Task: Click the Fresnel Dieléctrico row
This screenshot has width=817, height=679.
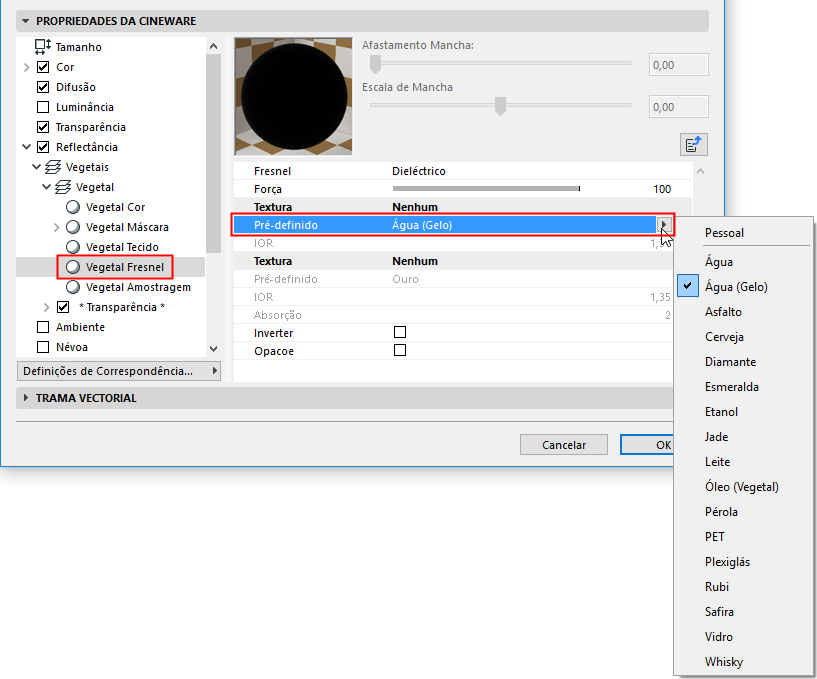Action: click(x=463, y=171)
